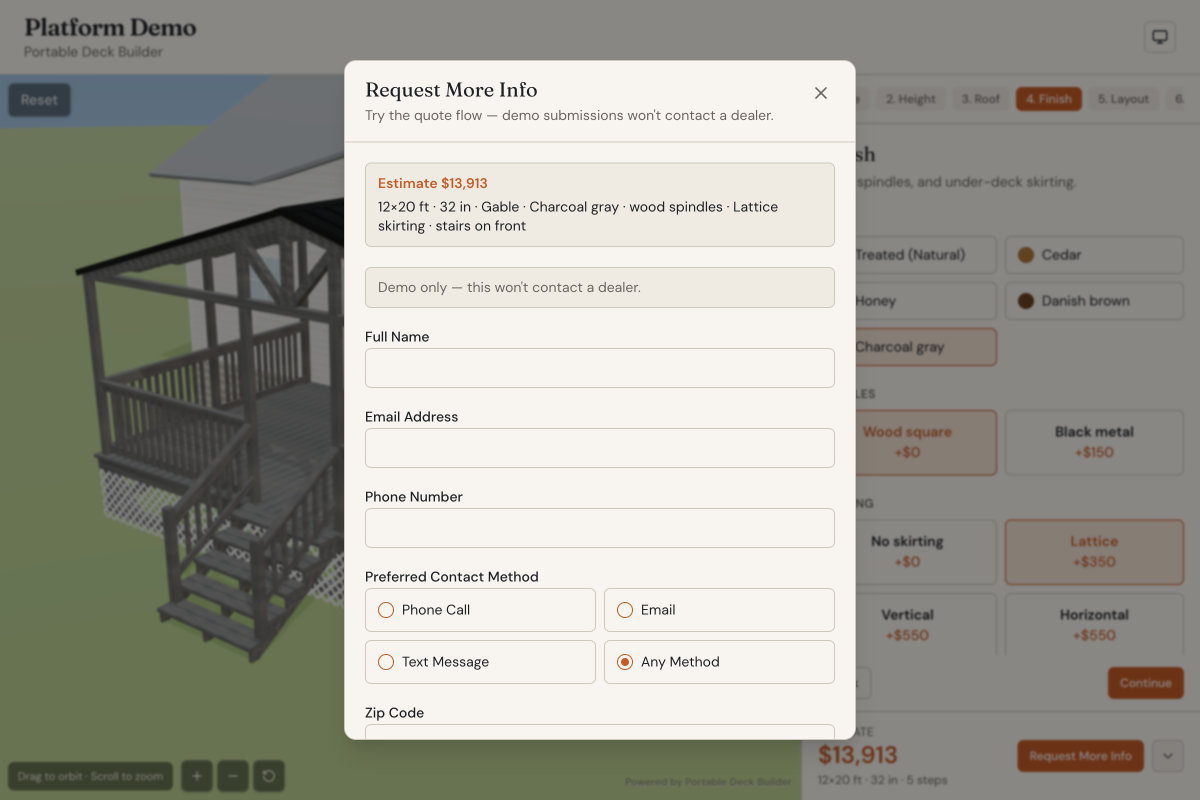
Task: Click the Zip Code input field
Action: click(x=600, y=732)
